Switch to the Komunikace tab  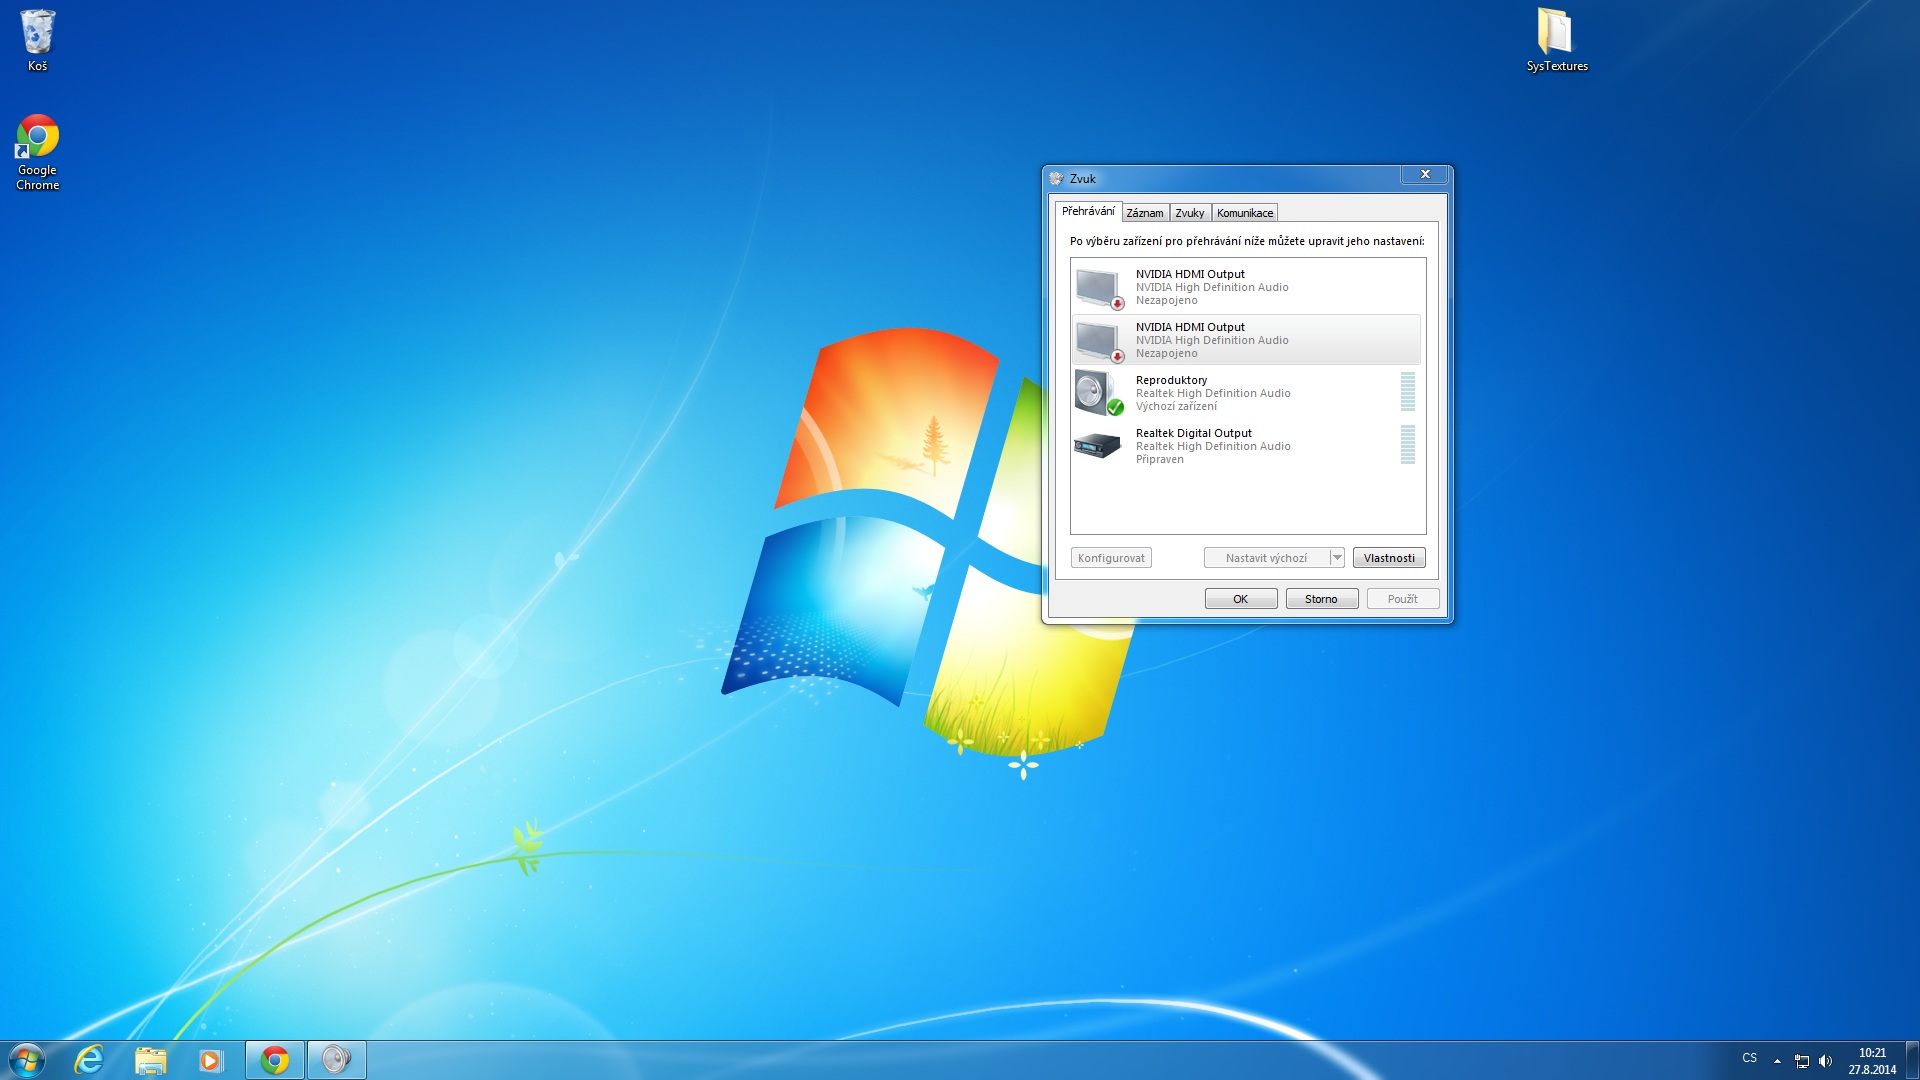(1245, 213)
